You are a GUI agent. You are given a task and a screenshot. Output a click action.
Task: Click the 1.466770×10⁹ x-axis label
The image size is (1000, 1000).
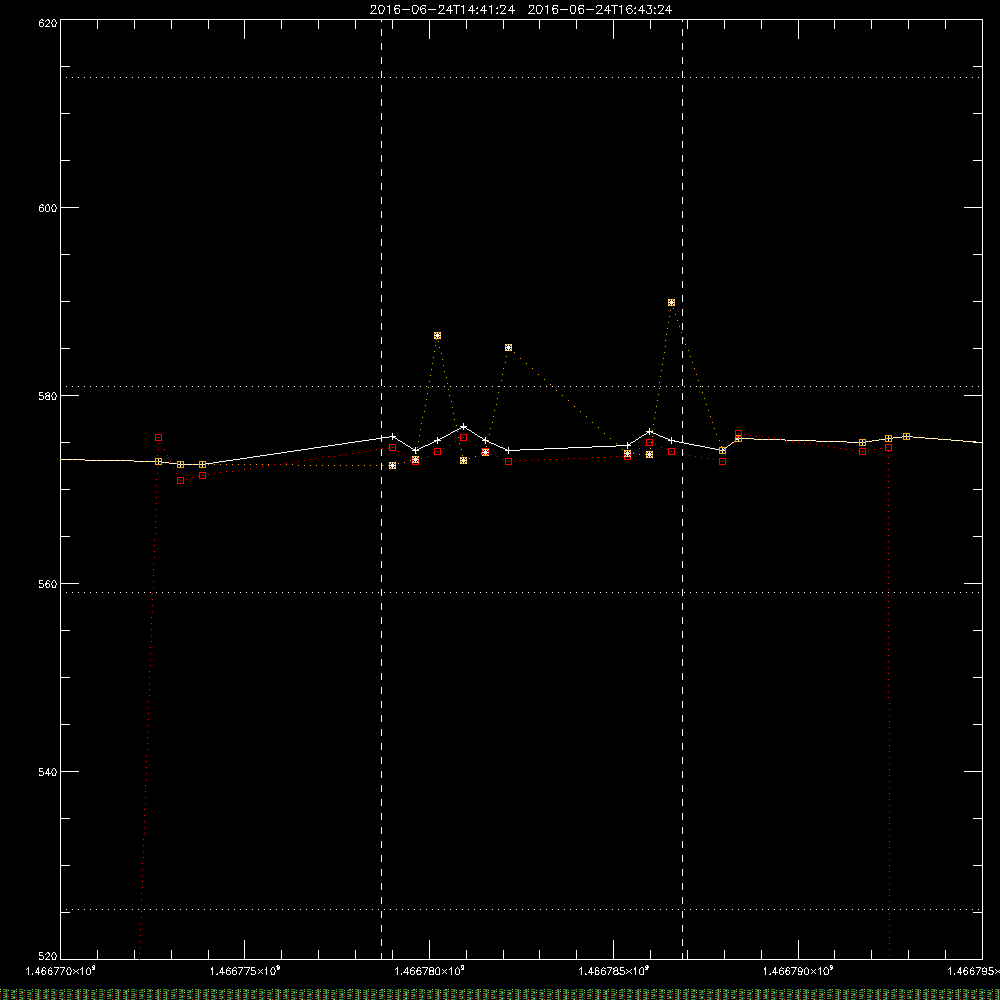pos(61,971)
